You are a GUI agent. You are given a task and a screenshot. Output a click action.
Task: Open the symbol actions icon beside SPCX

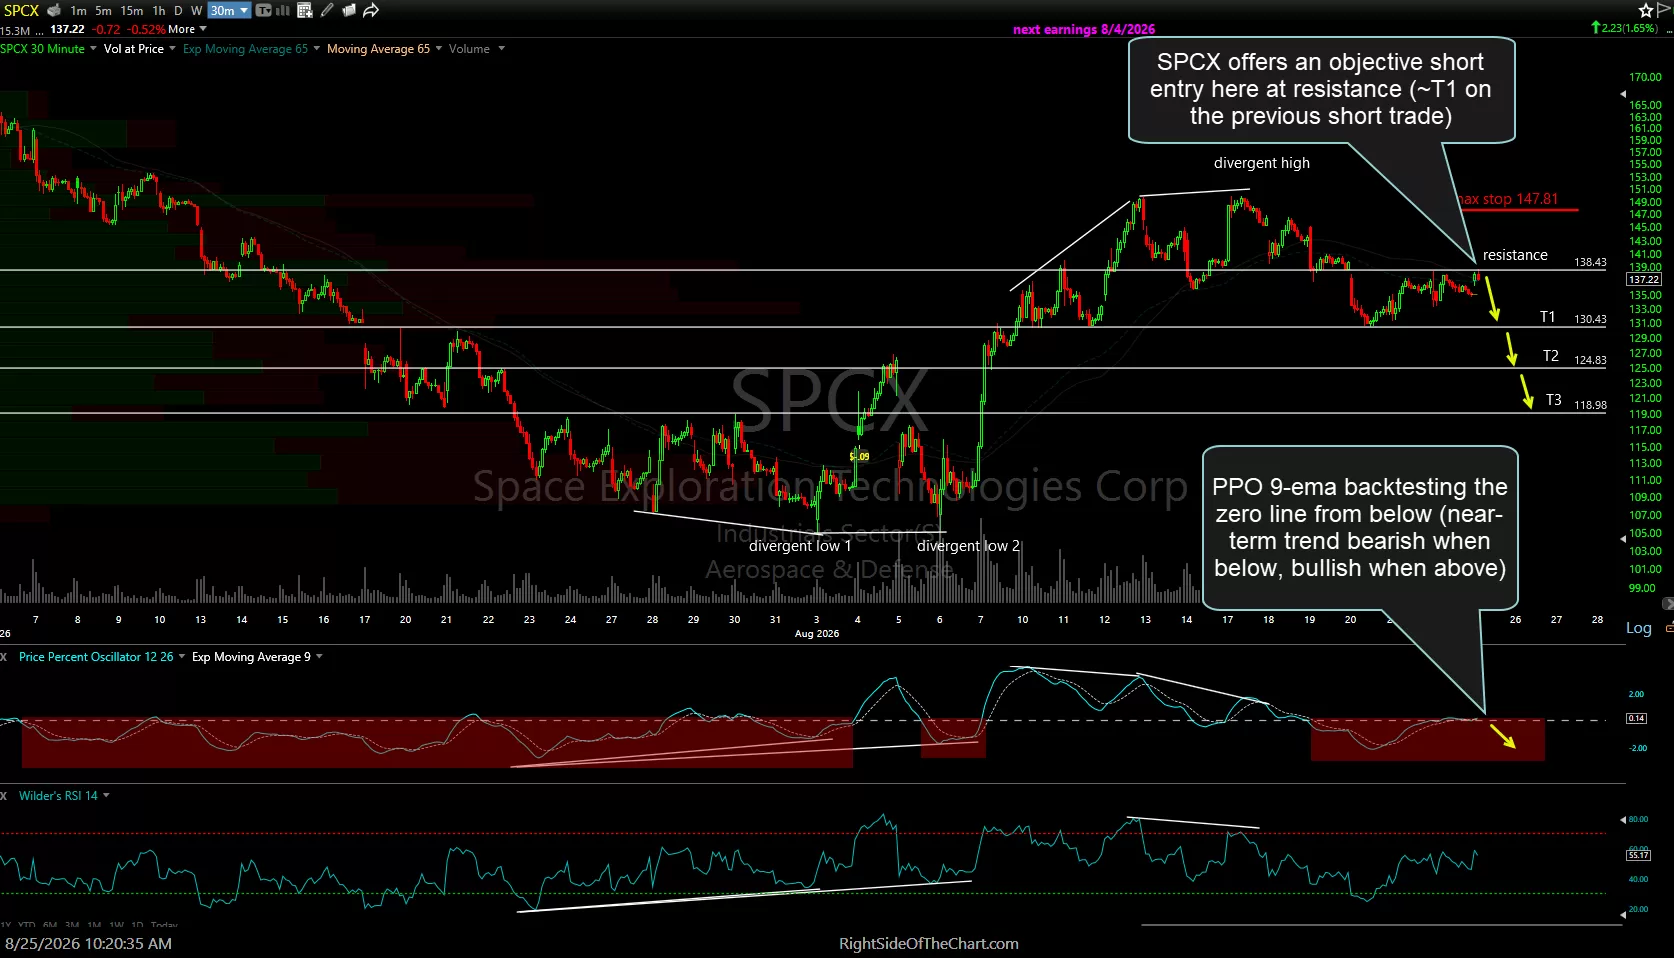pos(54,10)
